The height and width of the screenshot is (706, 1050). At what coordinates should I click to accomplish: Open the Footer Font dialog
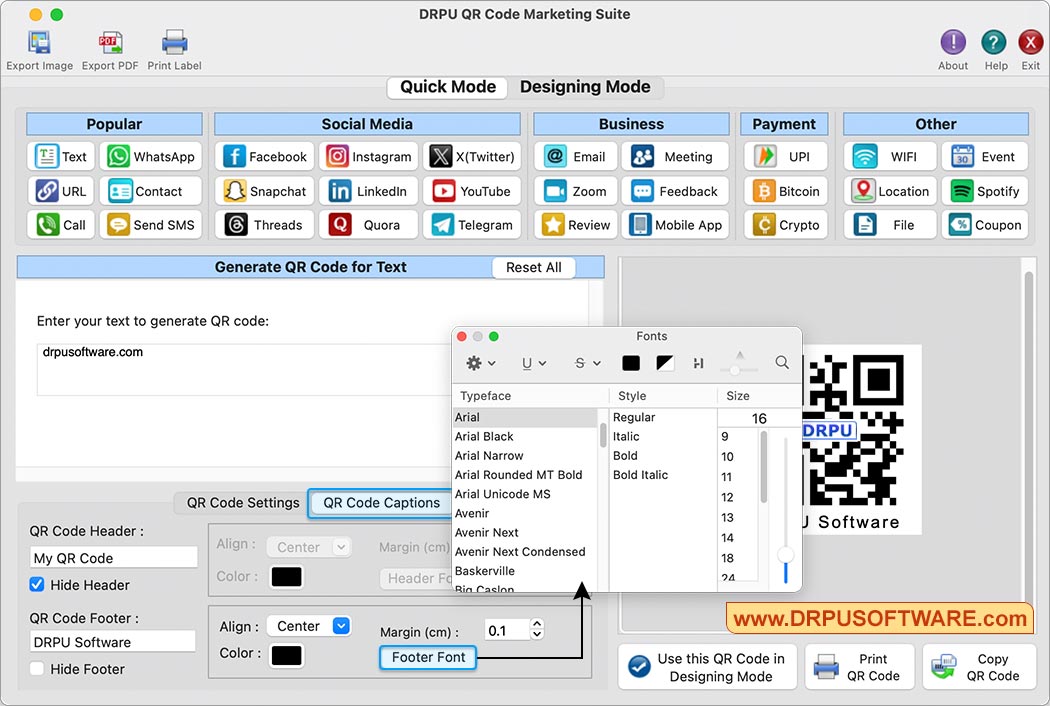point(427,658)
